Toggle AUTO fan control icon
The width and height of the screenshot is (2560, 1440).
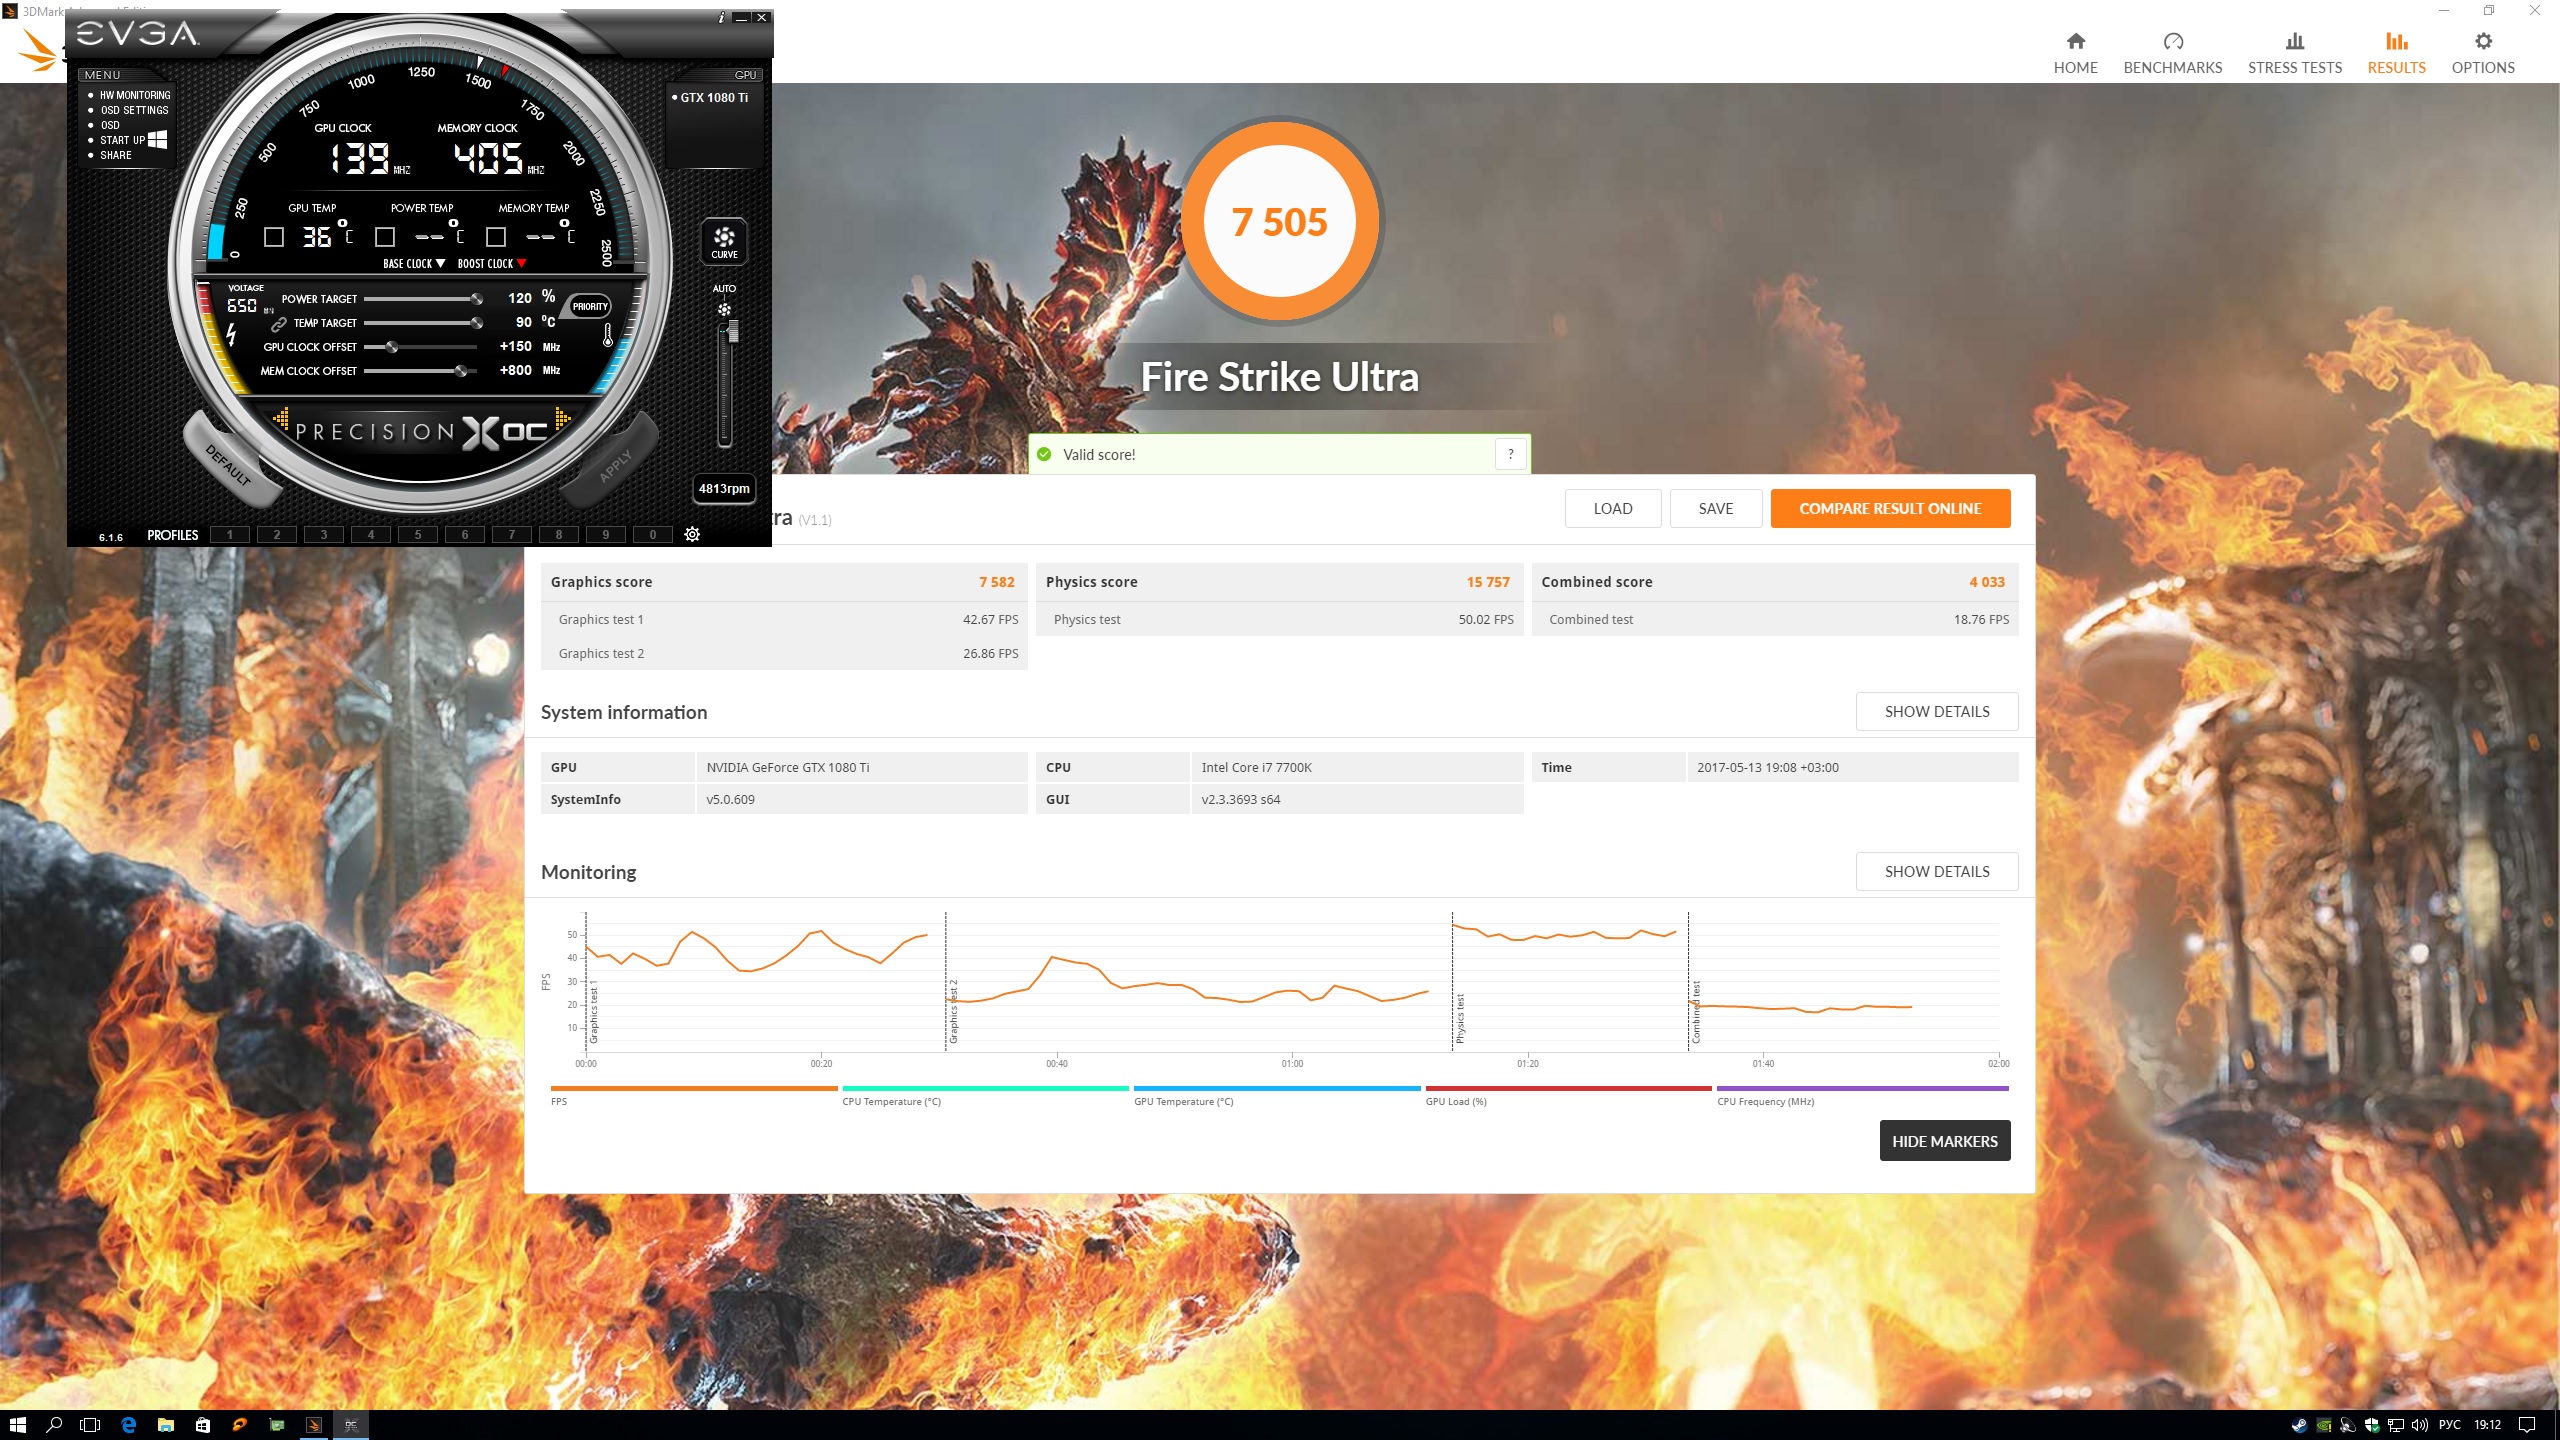pyautogui.click(x=724, y=309)
